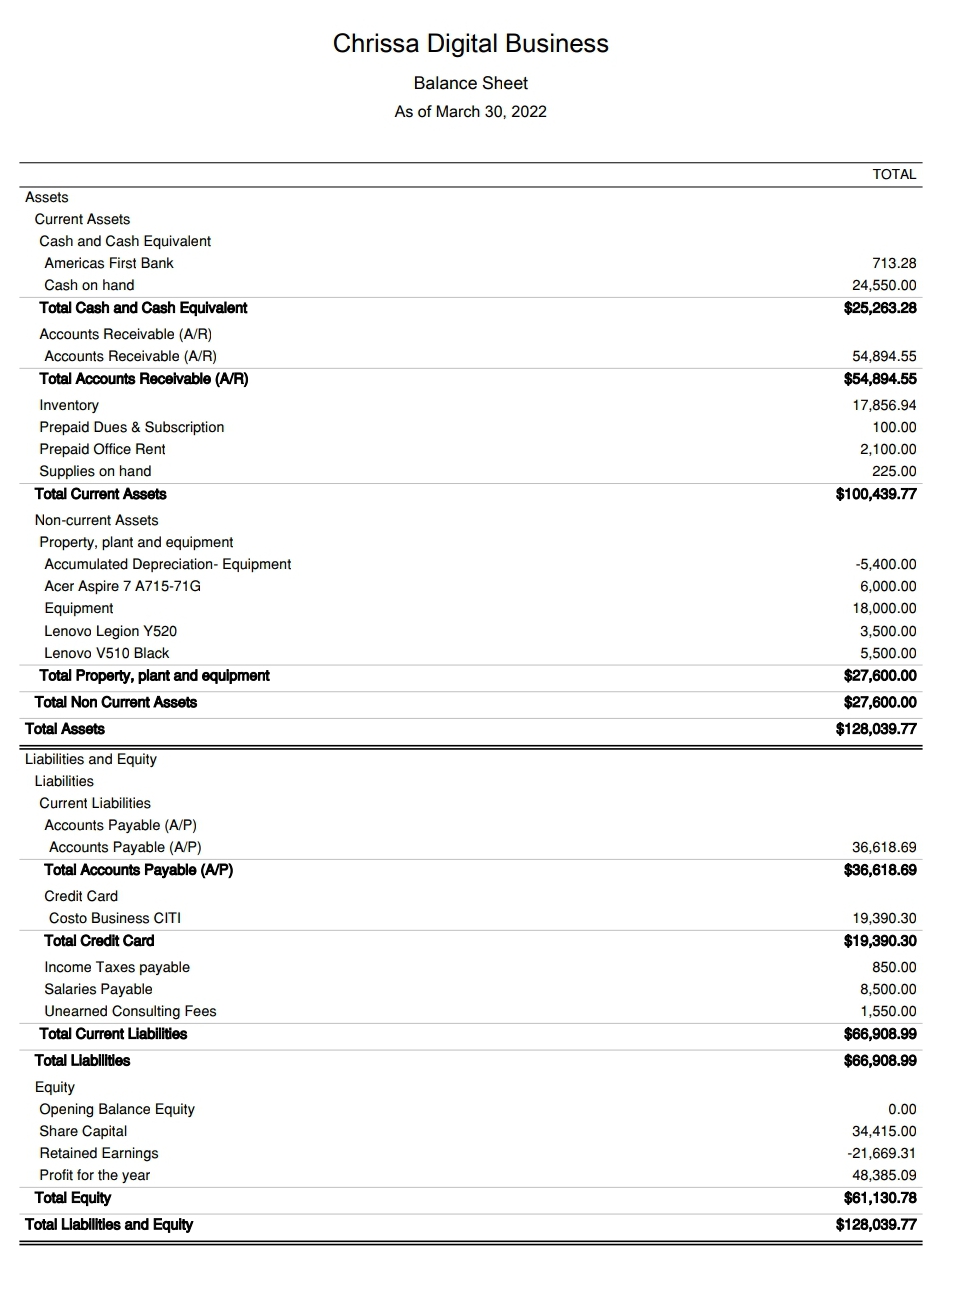Image resolution: width=955 pixels, height=1297 pixels.
Task: Open the Income Taxes payable amount 850.00
Action: (894, 967)
